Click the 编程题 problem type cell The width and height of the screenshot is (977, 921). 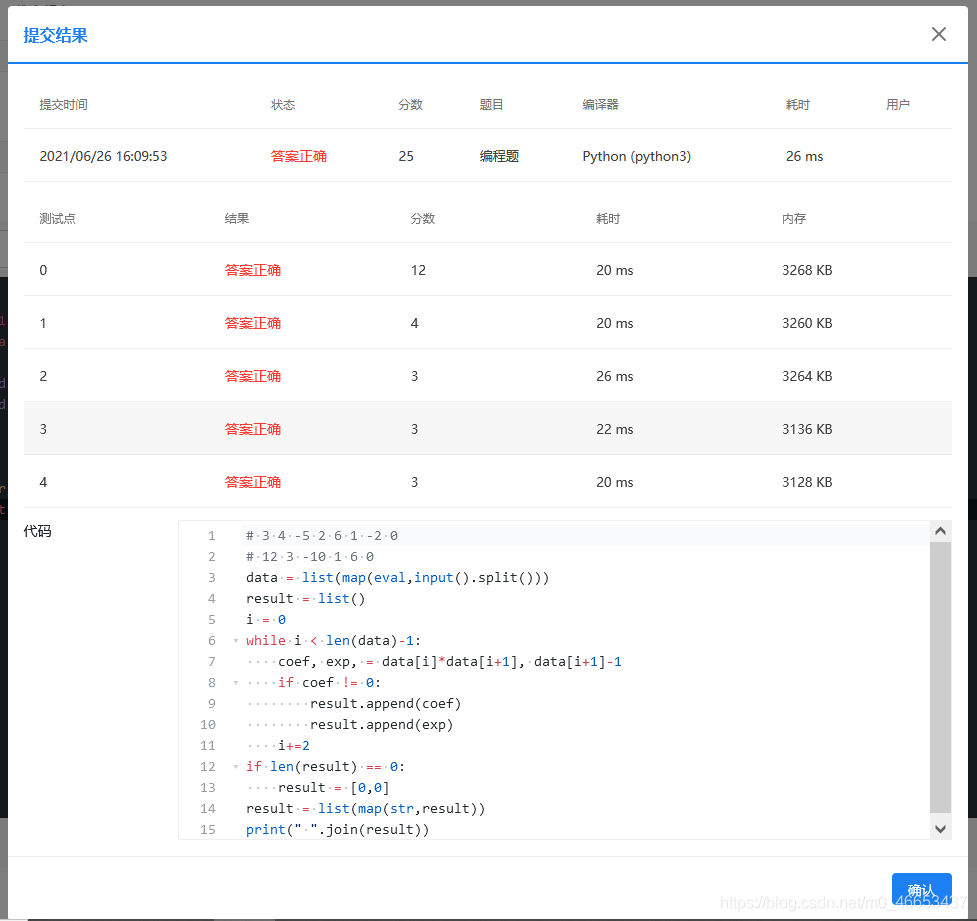499,156
